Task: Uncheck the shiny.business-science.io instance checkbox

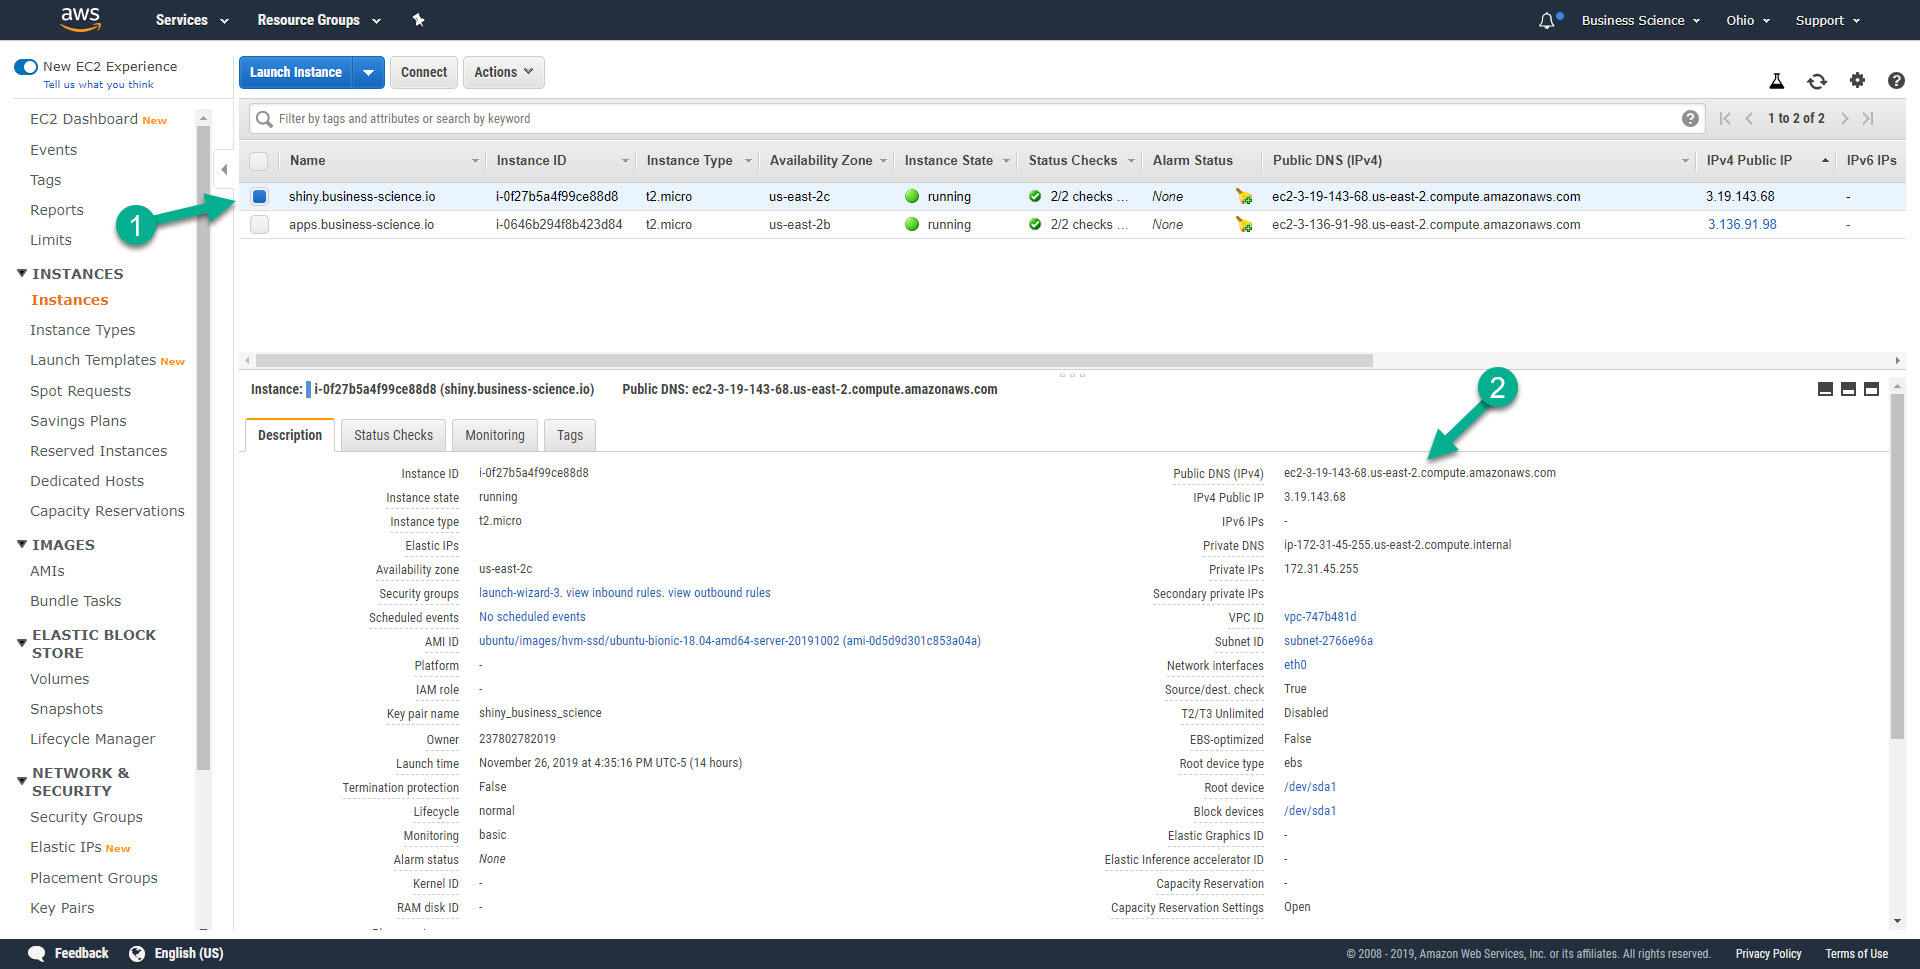Action: tap(259, 197)
